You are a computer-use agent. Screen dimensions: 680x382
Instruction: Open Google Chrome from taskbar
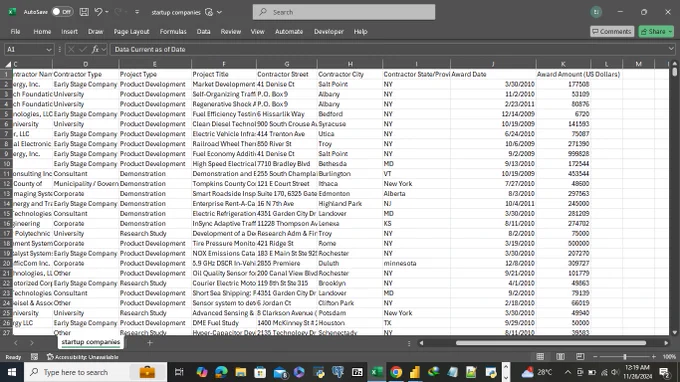tap(396, 372)
